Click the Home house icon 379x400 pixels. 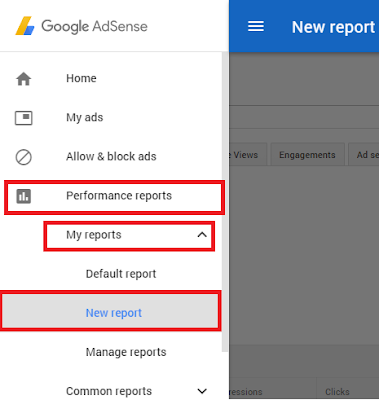[x=24, y=79]
